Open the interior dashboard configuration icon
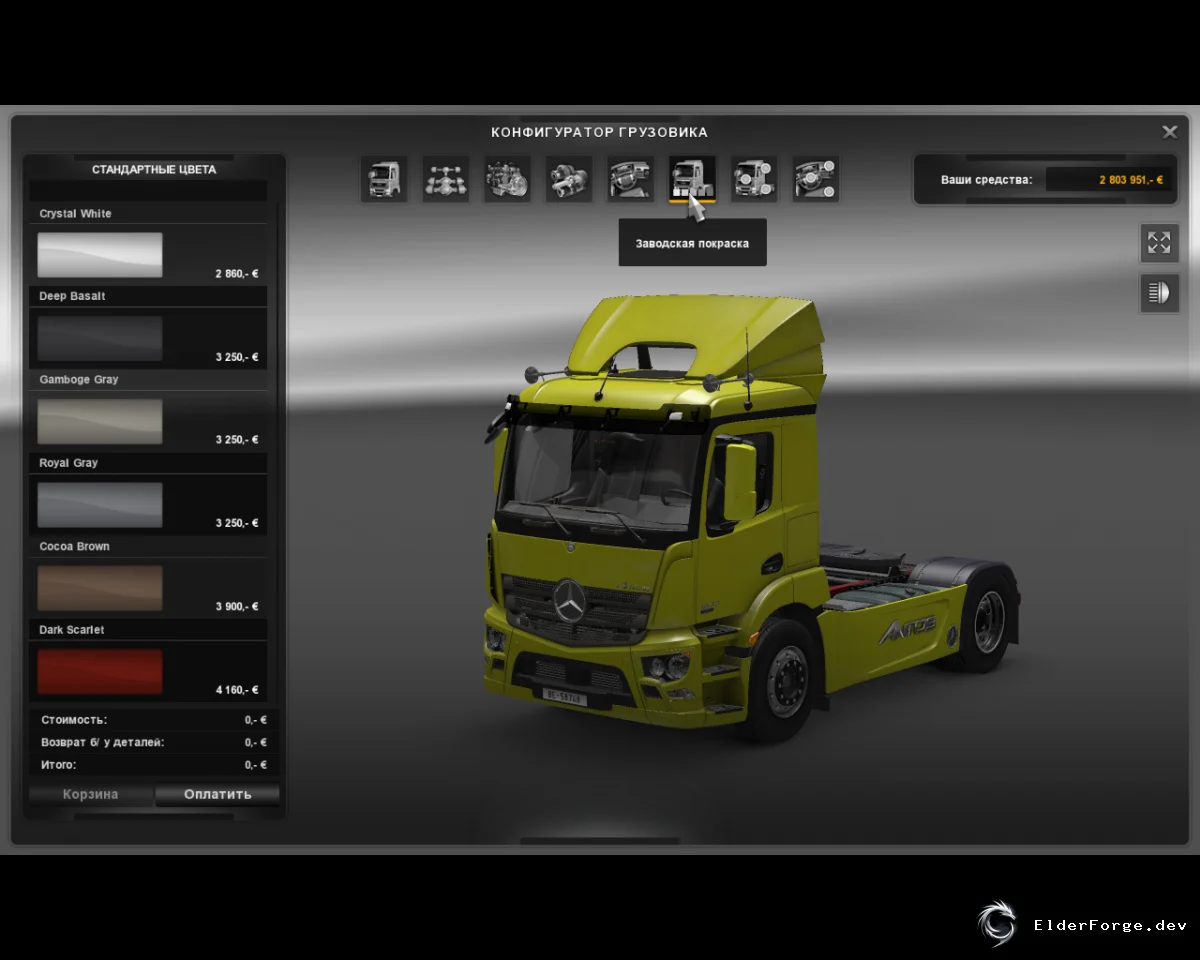 coord(631,179)
